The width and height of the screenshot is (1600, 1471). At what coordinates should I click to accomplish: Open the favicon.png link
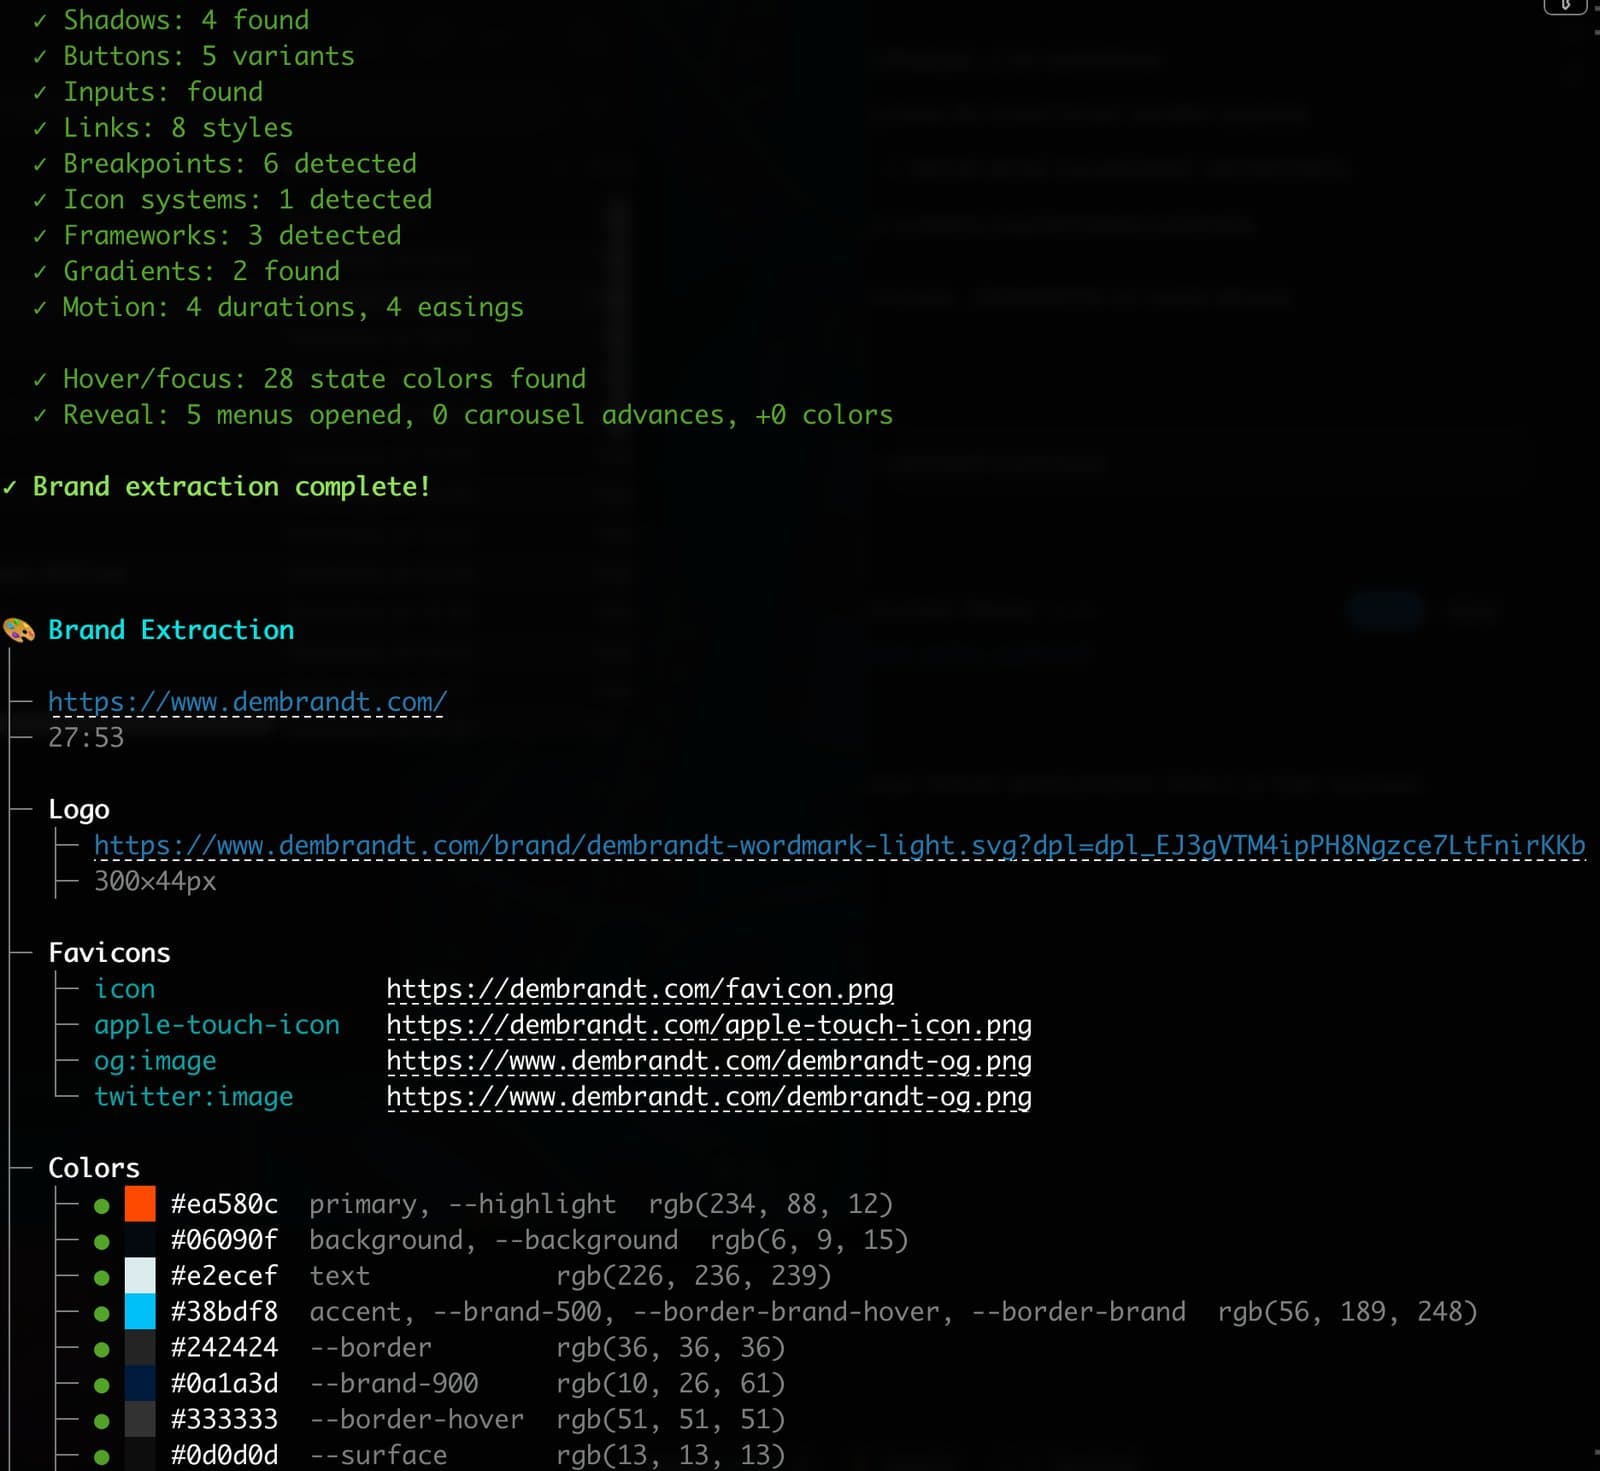[640, 989]
